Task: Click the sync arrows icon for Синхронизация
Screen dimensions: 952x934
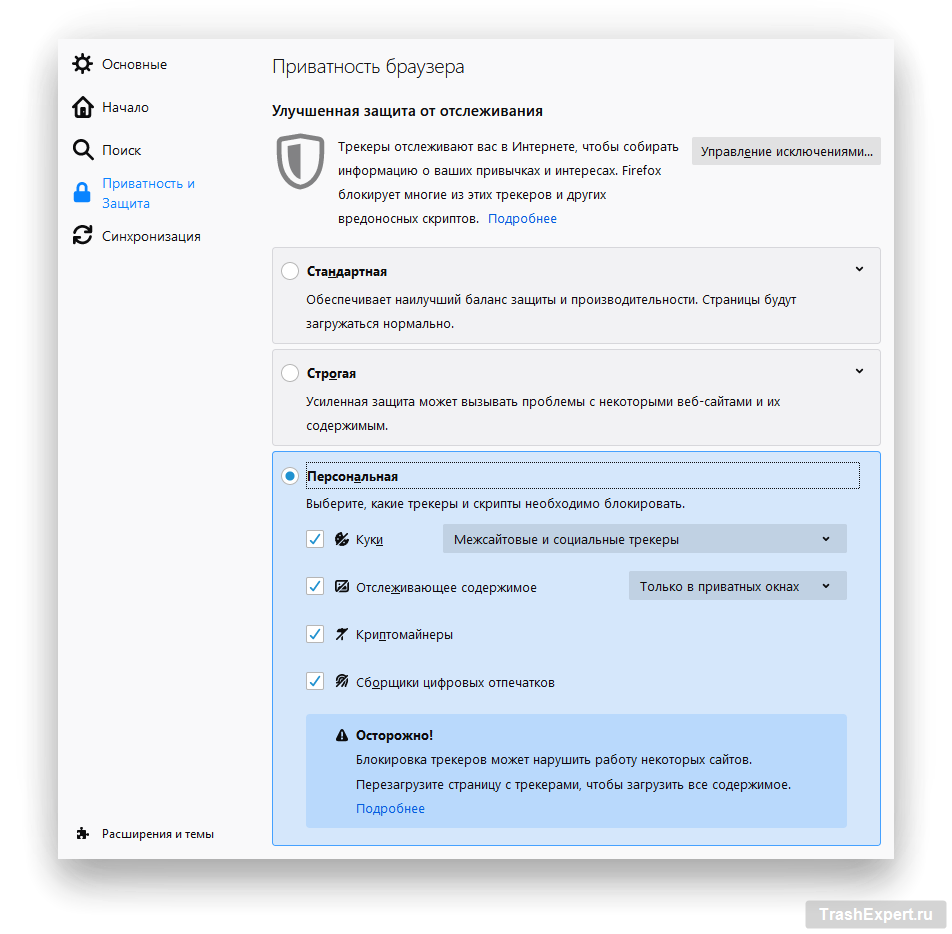Action: 82,236
